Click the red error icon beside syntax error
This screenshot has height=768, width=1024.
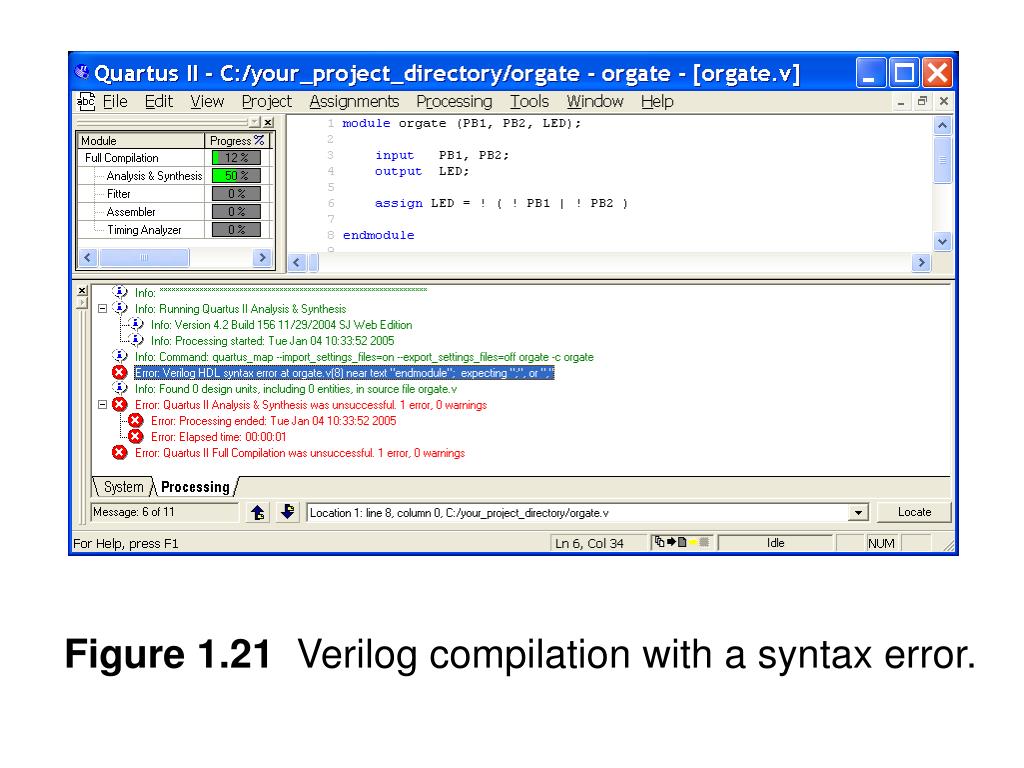click(119, 373)
